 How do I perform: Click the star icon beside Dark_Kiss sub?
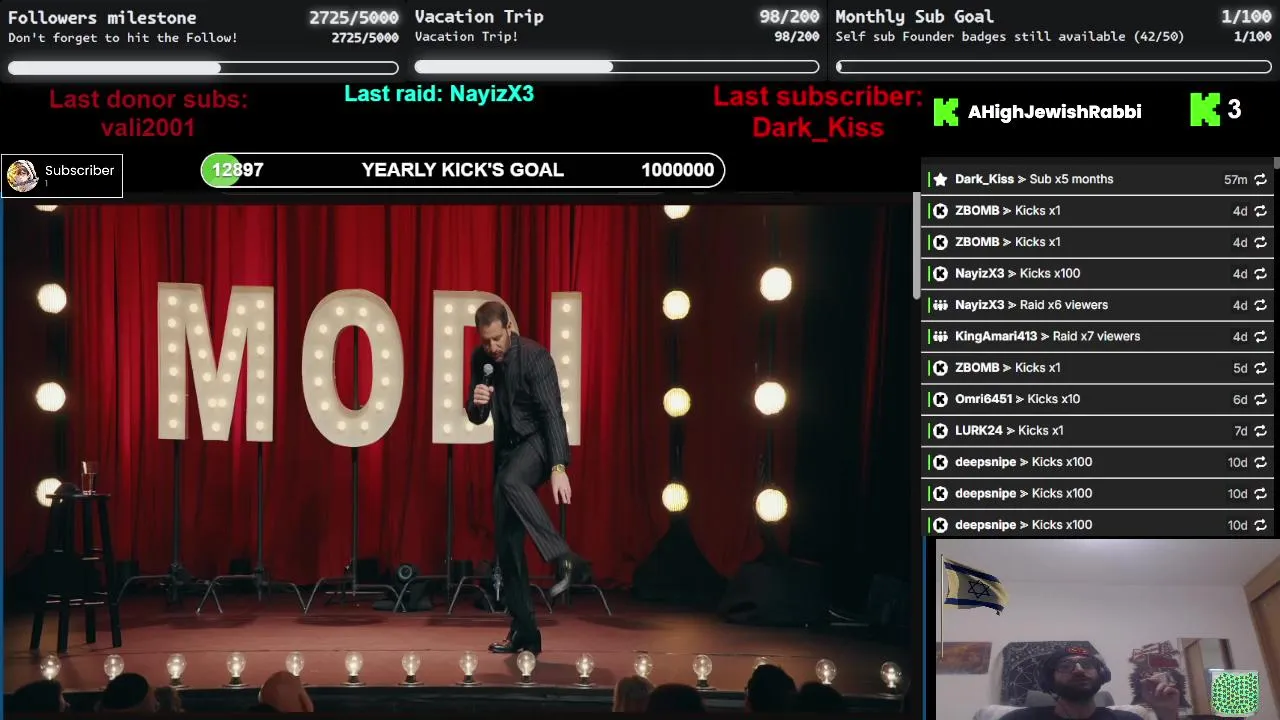point(940,179)
